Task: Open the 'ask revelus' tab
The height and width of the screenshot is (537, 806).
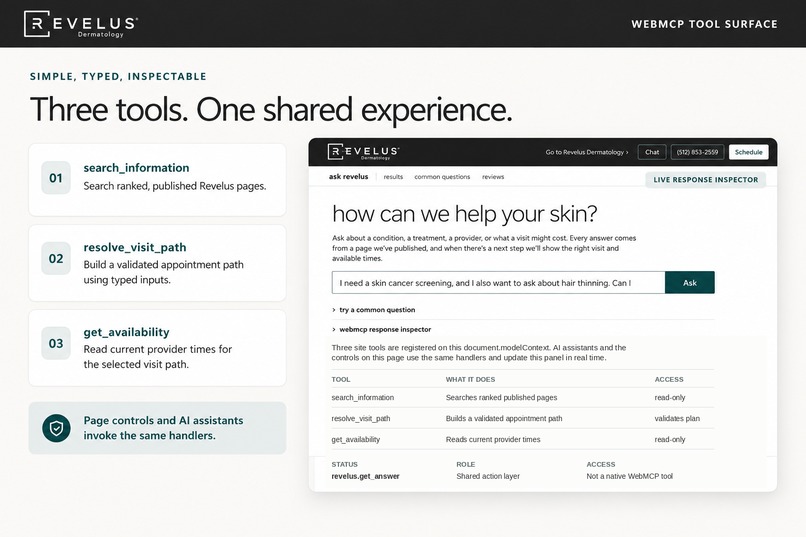Action: [x=349, y=177]
